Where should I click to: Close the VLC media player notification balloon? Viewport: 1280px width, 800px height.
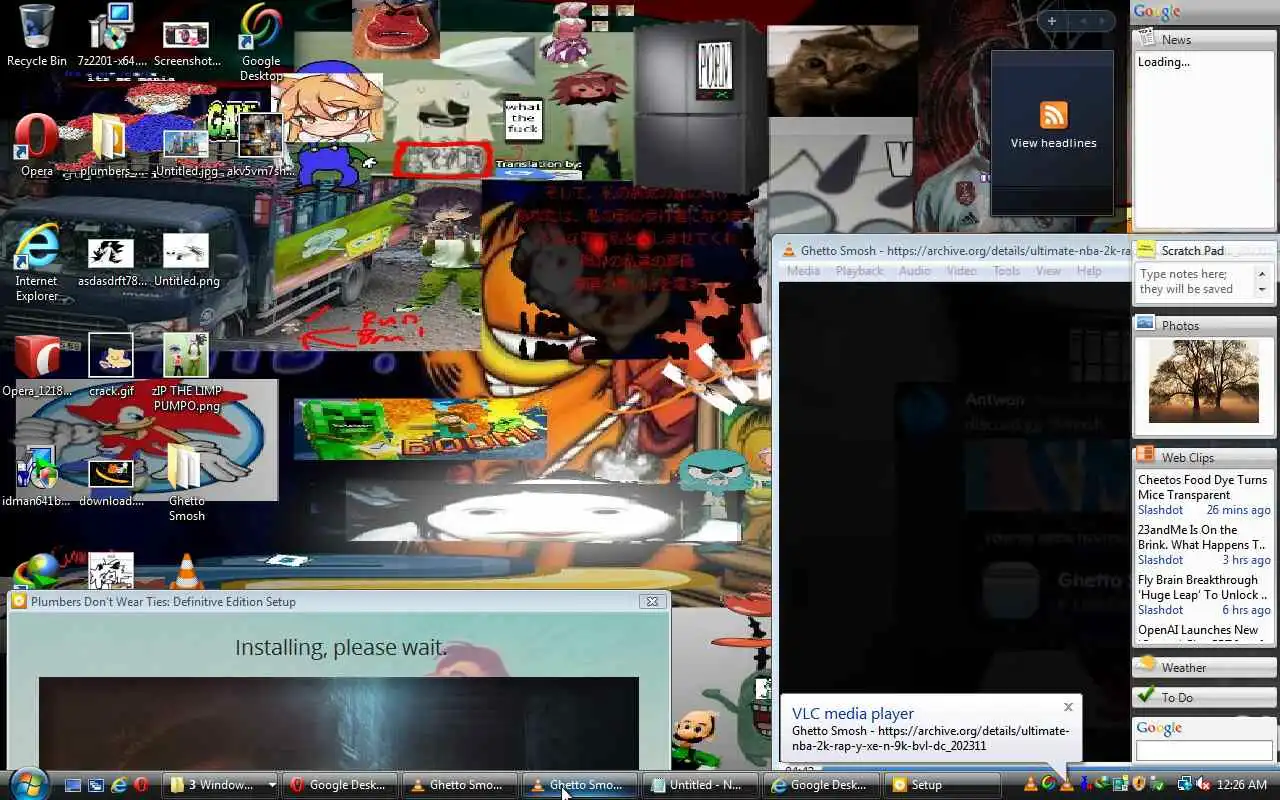point(1068,707)
